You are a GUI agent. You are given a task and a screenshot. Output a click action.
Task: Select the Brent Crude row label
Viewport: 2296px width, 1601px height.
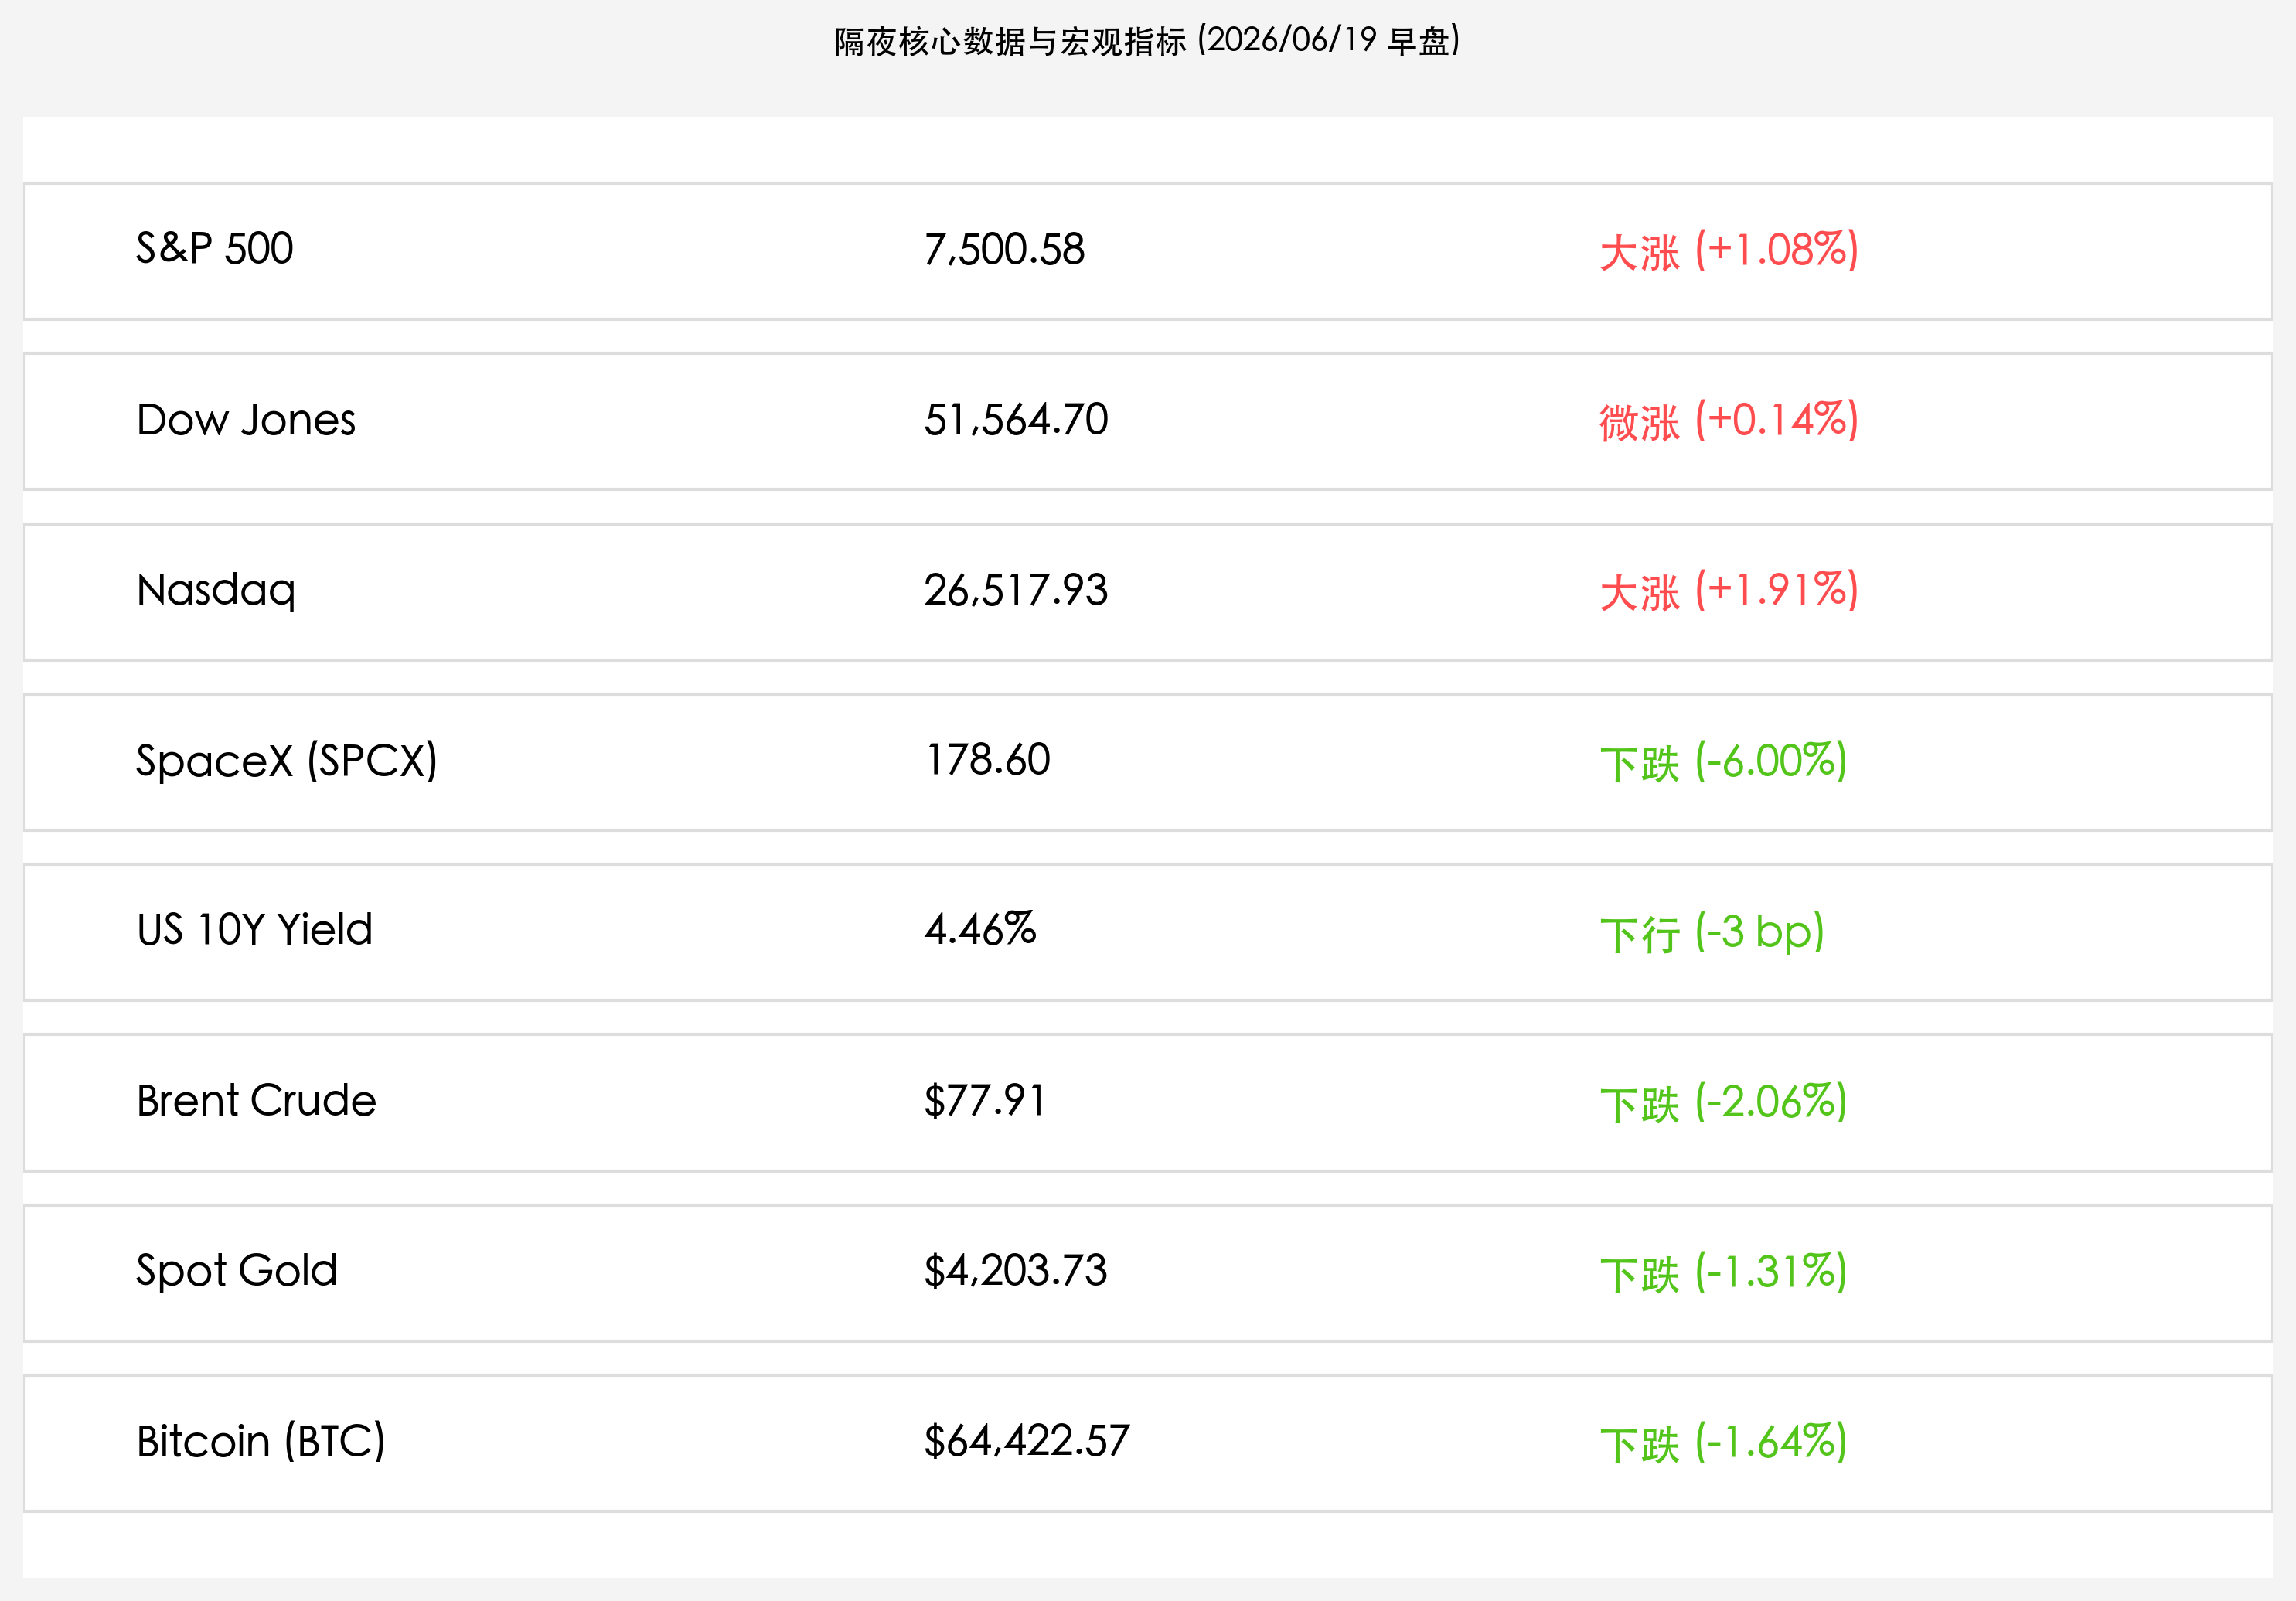(x=256, y=1101)
